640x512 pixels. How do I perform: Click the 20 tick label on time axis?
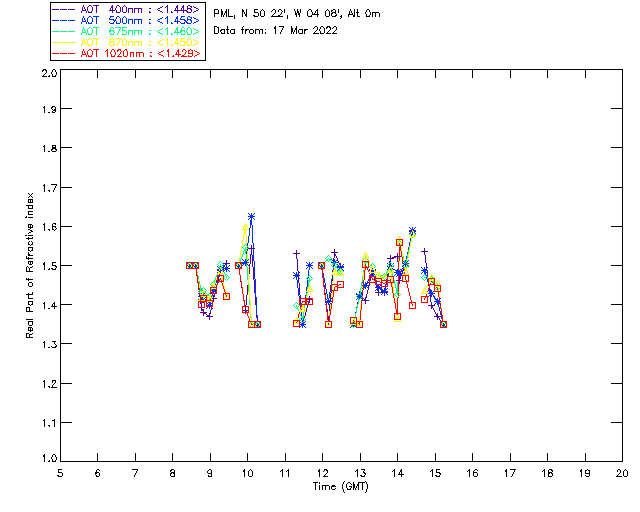click(621, 473)
